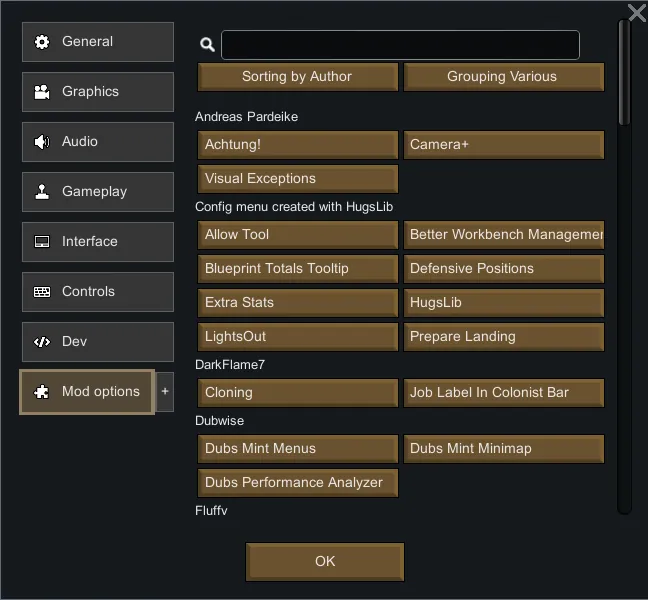Select the Gameplay settings tab
The image size is (648, 600).
click(97, 192)
